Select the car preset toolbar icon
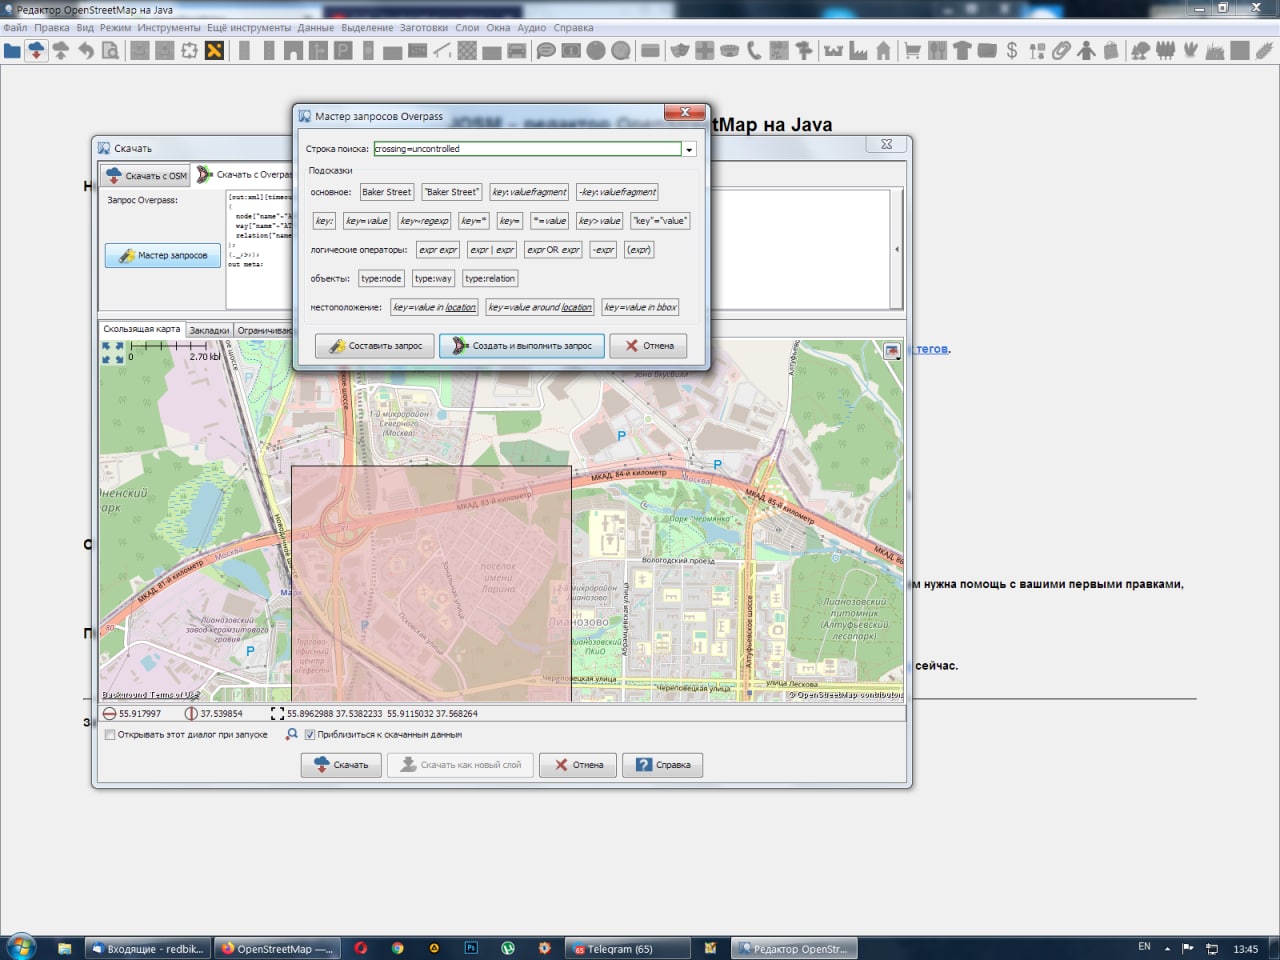The image size is (1280, 960). point(517,50)
